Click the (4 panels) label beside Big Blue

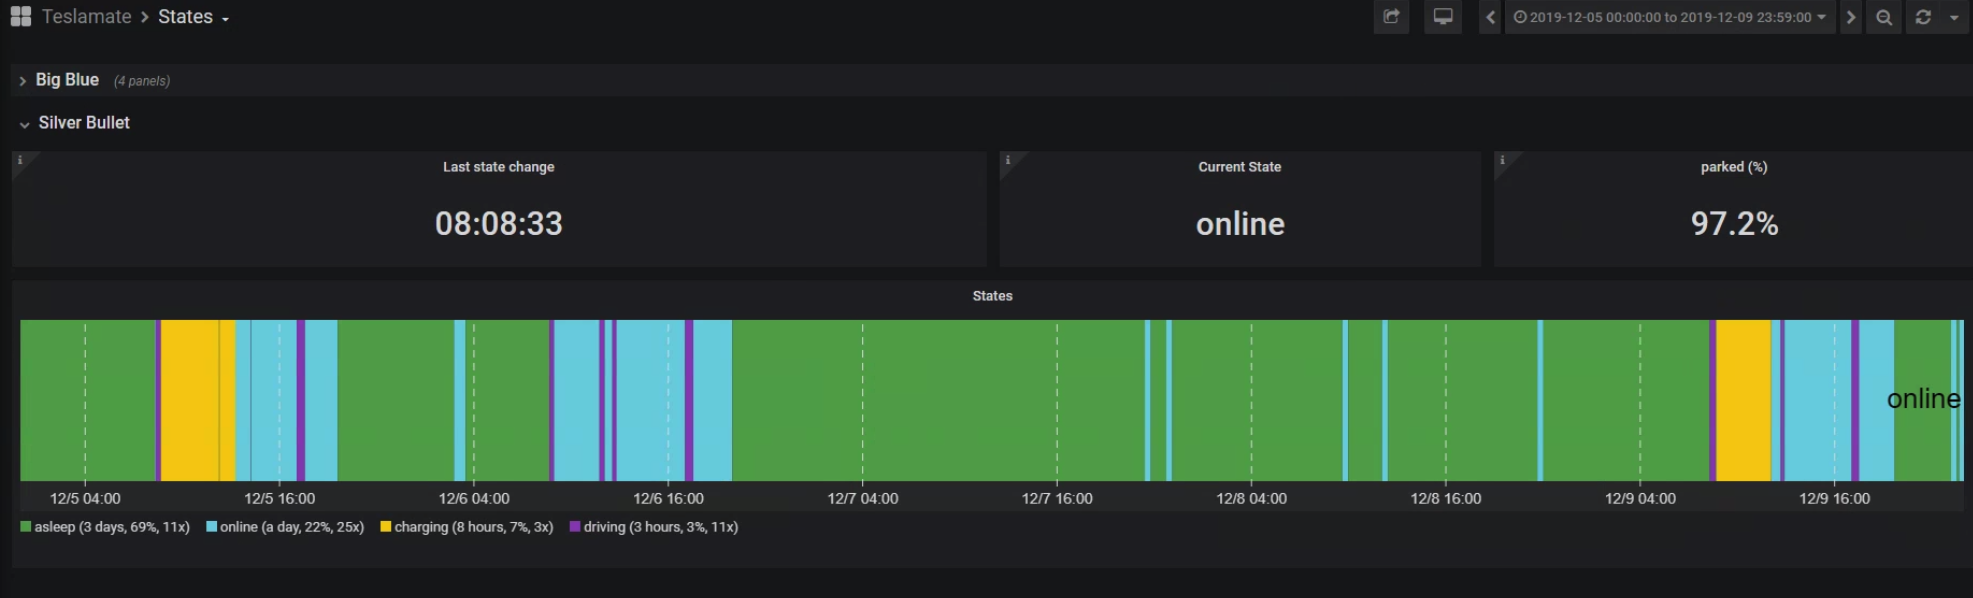[x=142, y=81]
